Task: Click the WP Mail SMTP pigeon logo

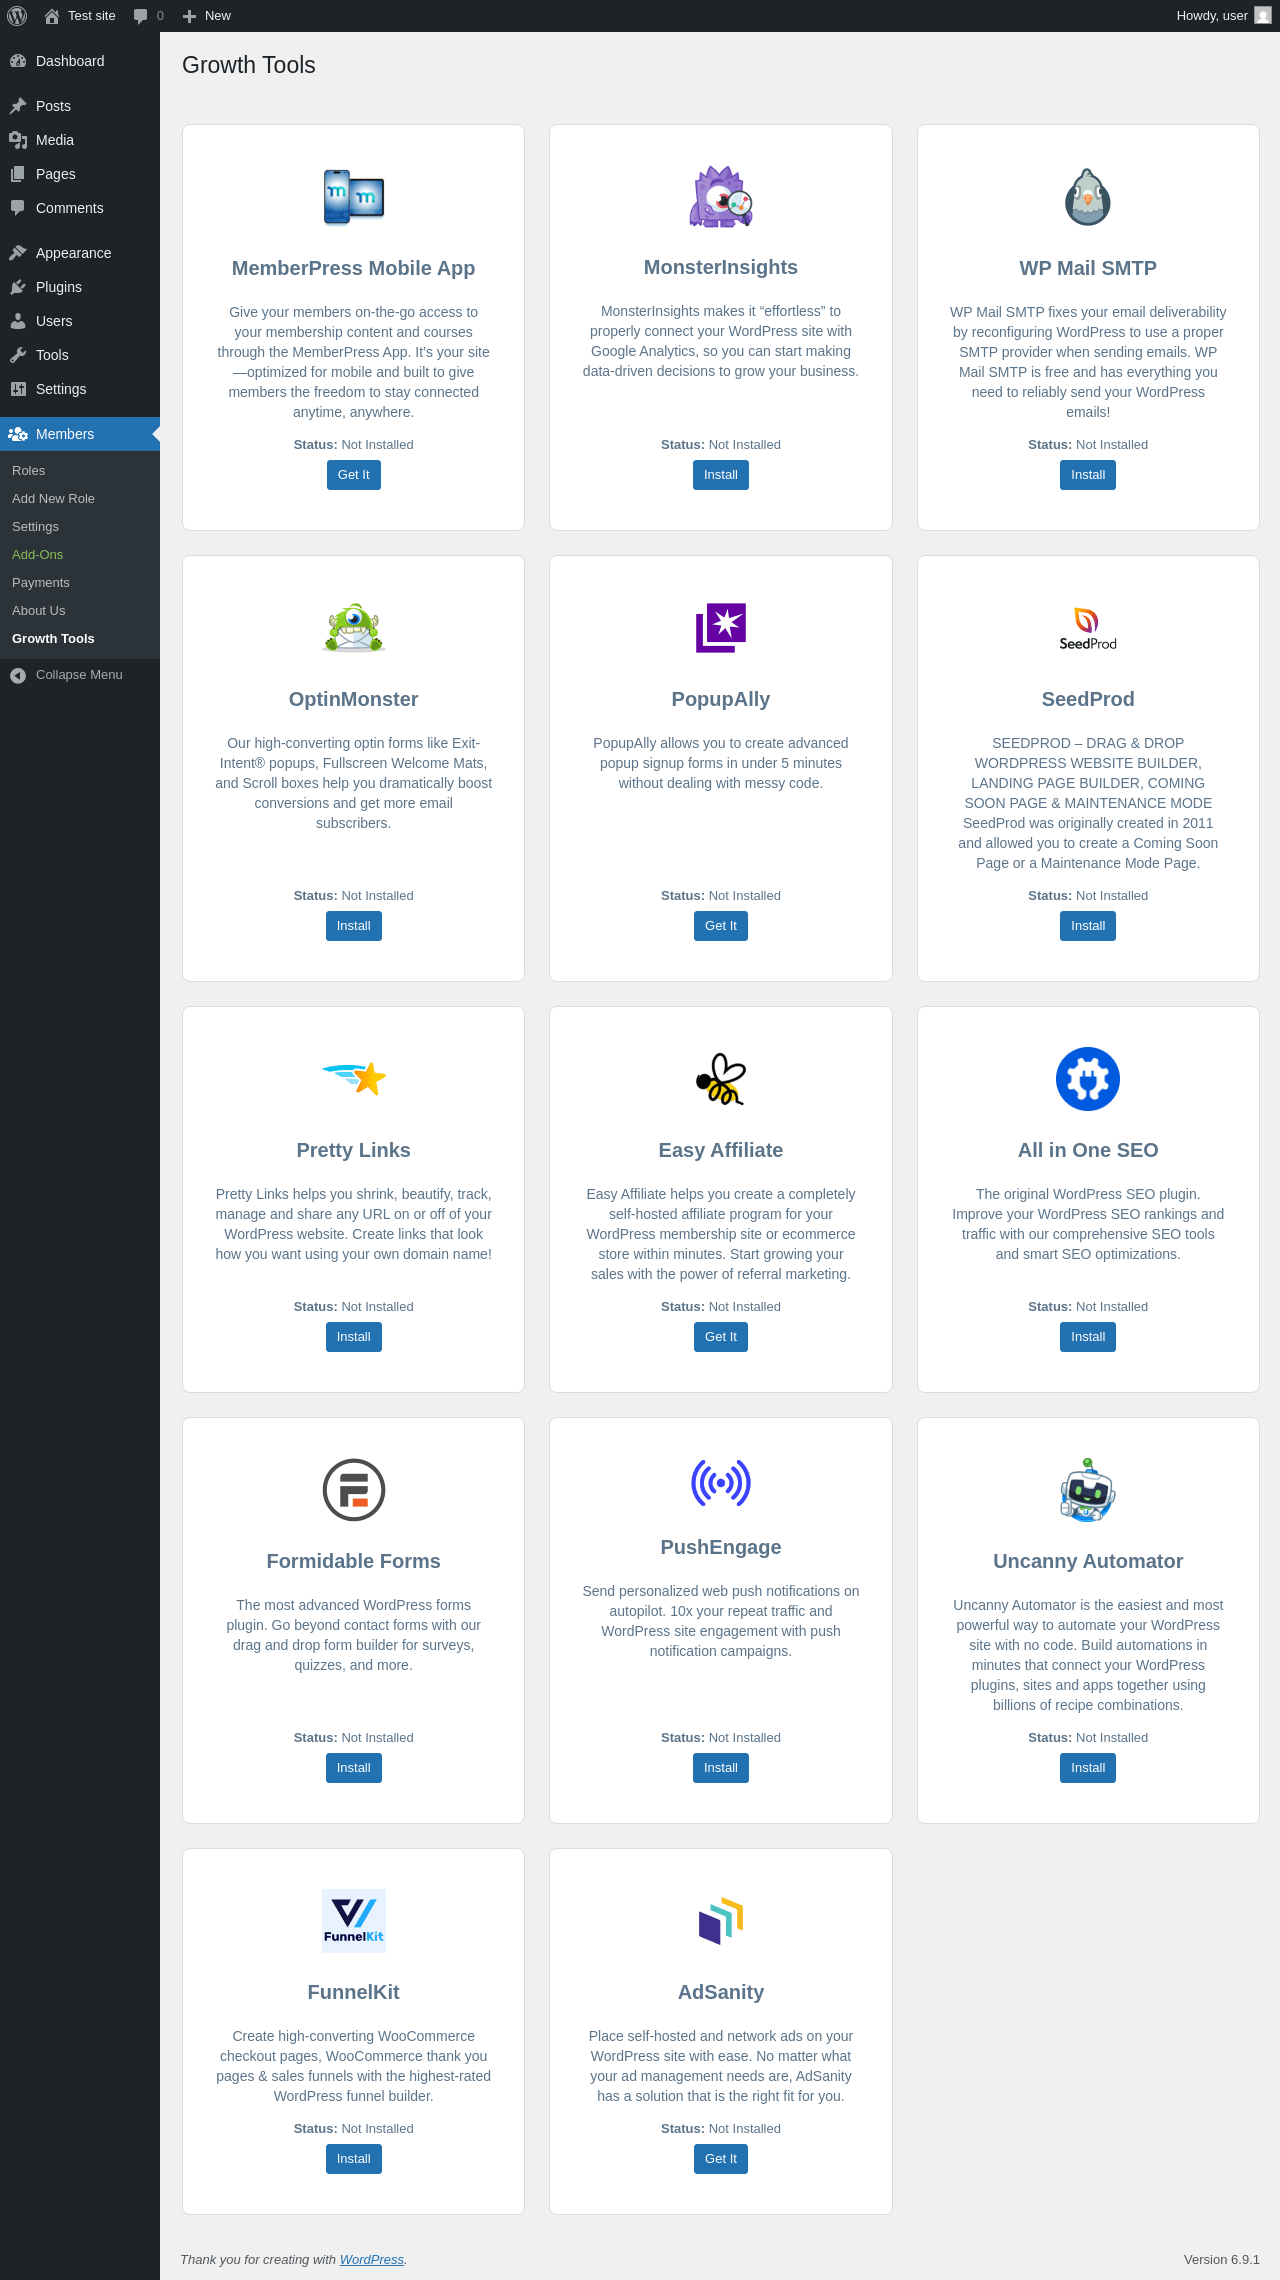Action: [1088, 197]
